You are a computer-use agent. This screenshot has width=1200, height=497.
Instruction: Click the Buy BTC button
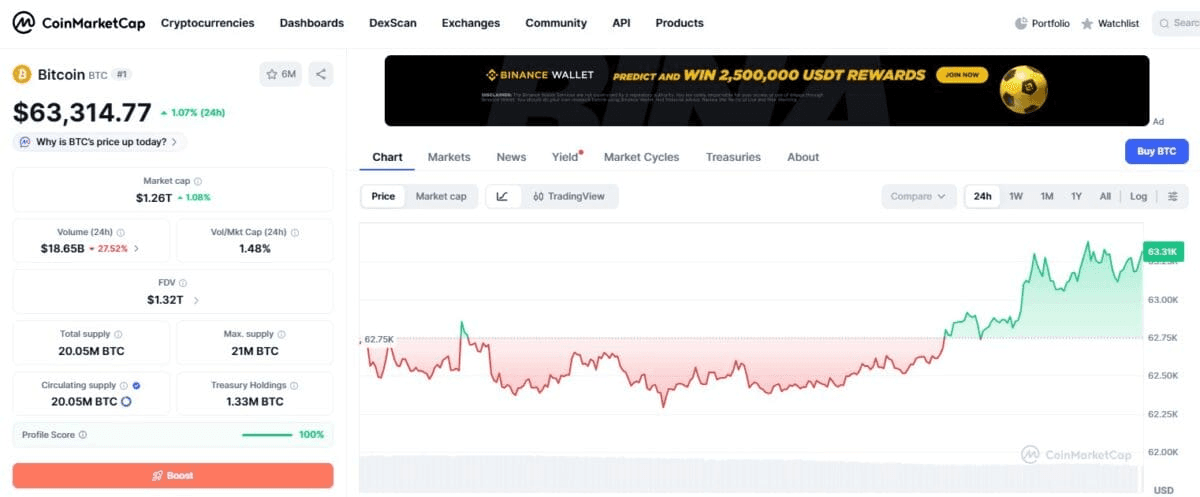point(1157,152)
